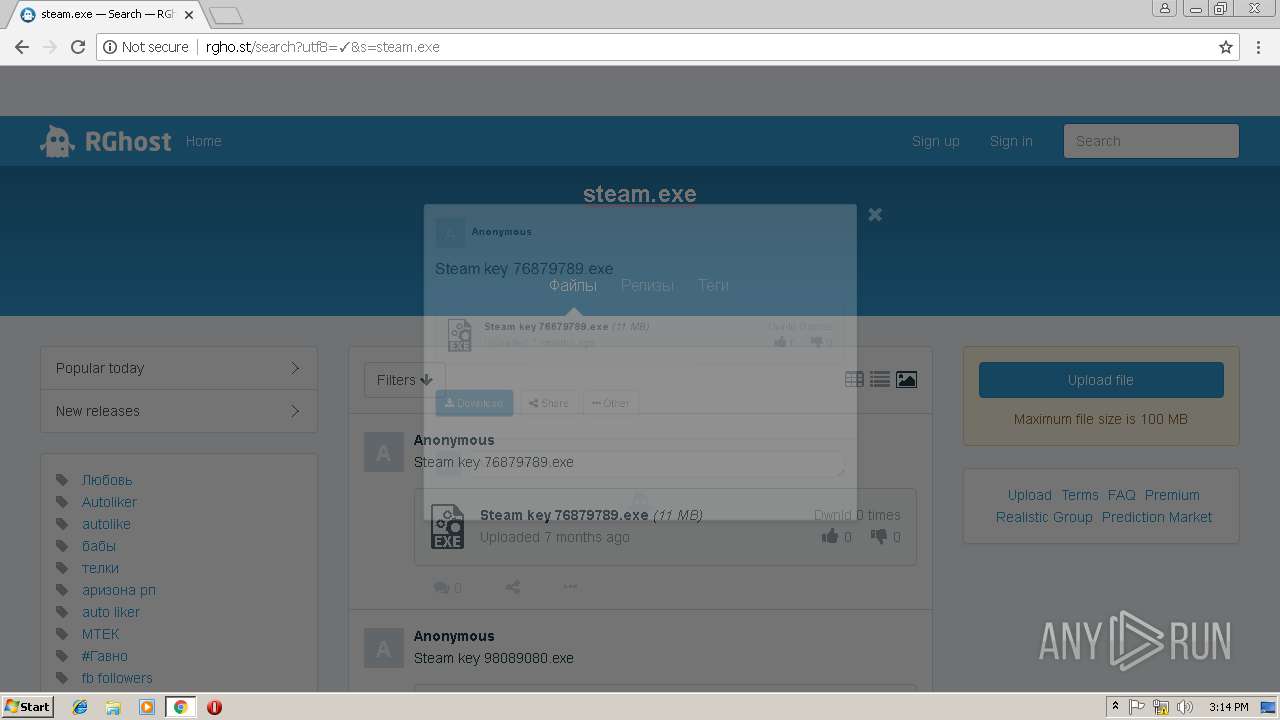
Task: Click the Chrome icon in taskbar
Action: (180, 707)
